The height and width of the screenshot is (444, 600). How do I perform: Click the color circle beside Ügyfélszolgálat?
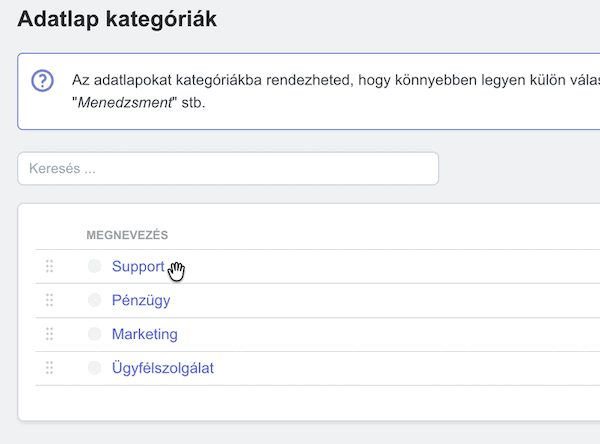[95, 368]
